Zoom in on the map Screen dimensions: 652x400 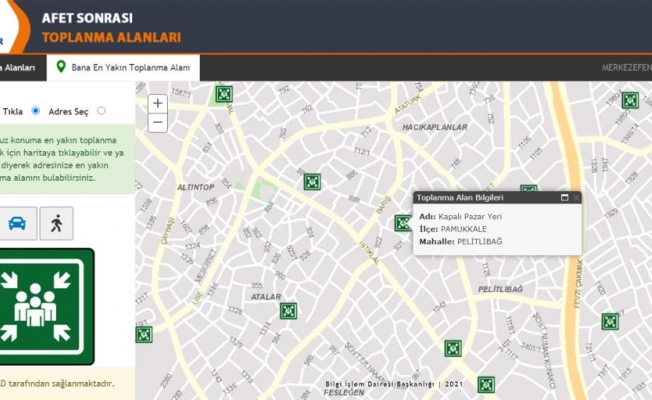(157, 103)
